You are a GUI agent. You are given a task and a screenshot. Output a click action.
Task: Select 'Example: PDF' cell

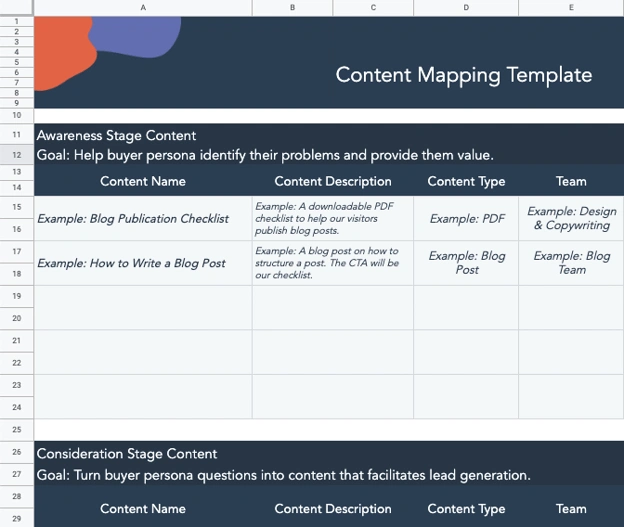(466, 218)
